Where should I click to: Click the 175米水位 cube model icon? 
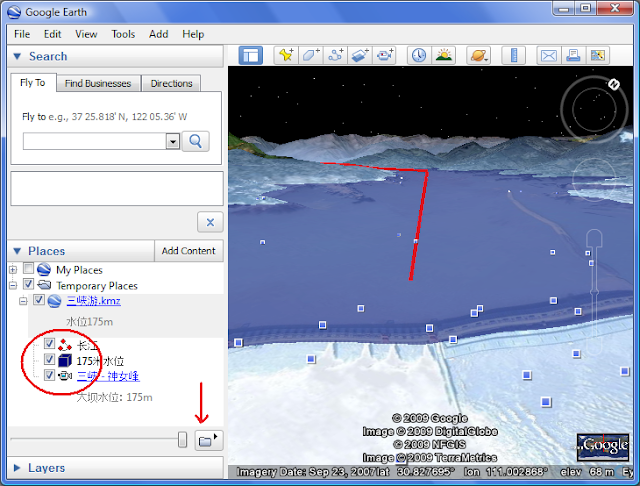pos(65,361)
